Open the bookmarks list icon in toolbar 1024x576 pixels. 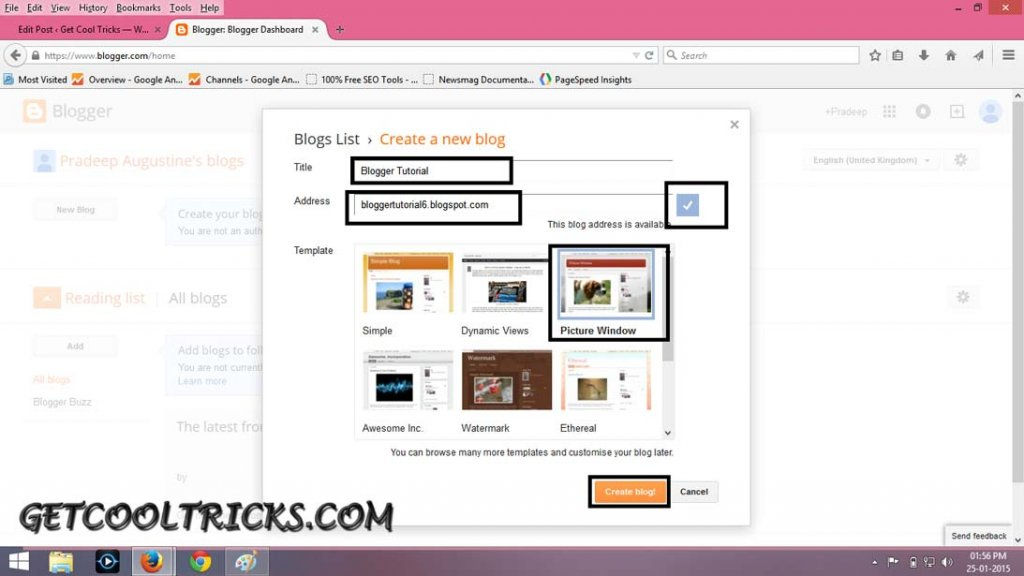pos(898,56)
